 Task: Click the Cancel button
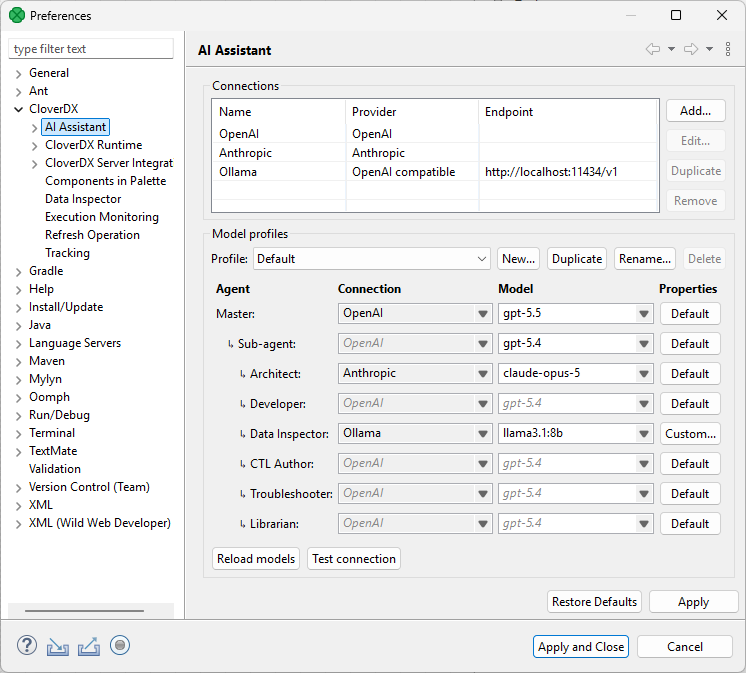[684, 647]
